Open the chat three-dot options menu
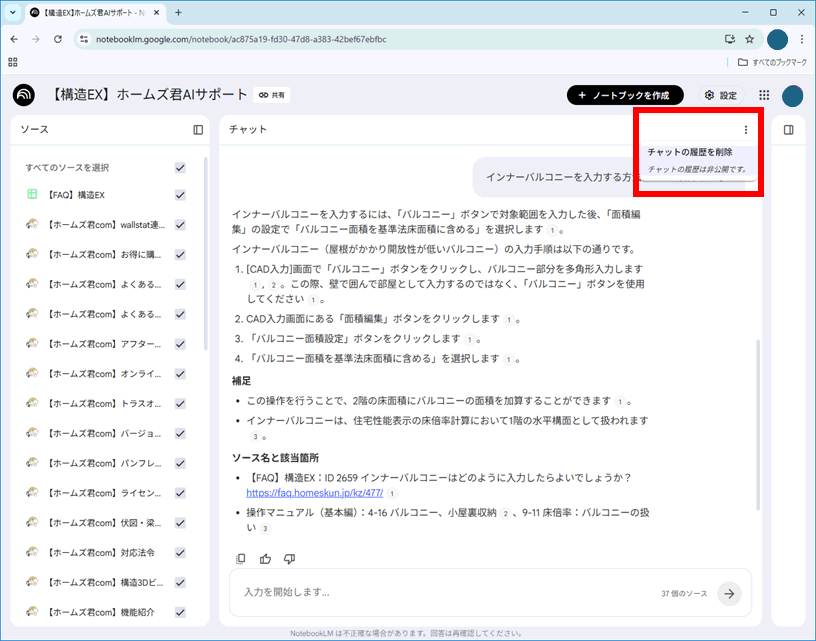 click(745, 130)
